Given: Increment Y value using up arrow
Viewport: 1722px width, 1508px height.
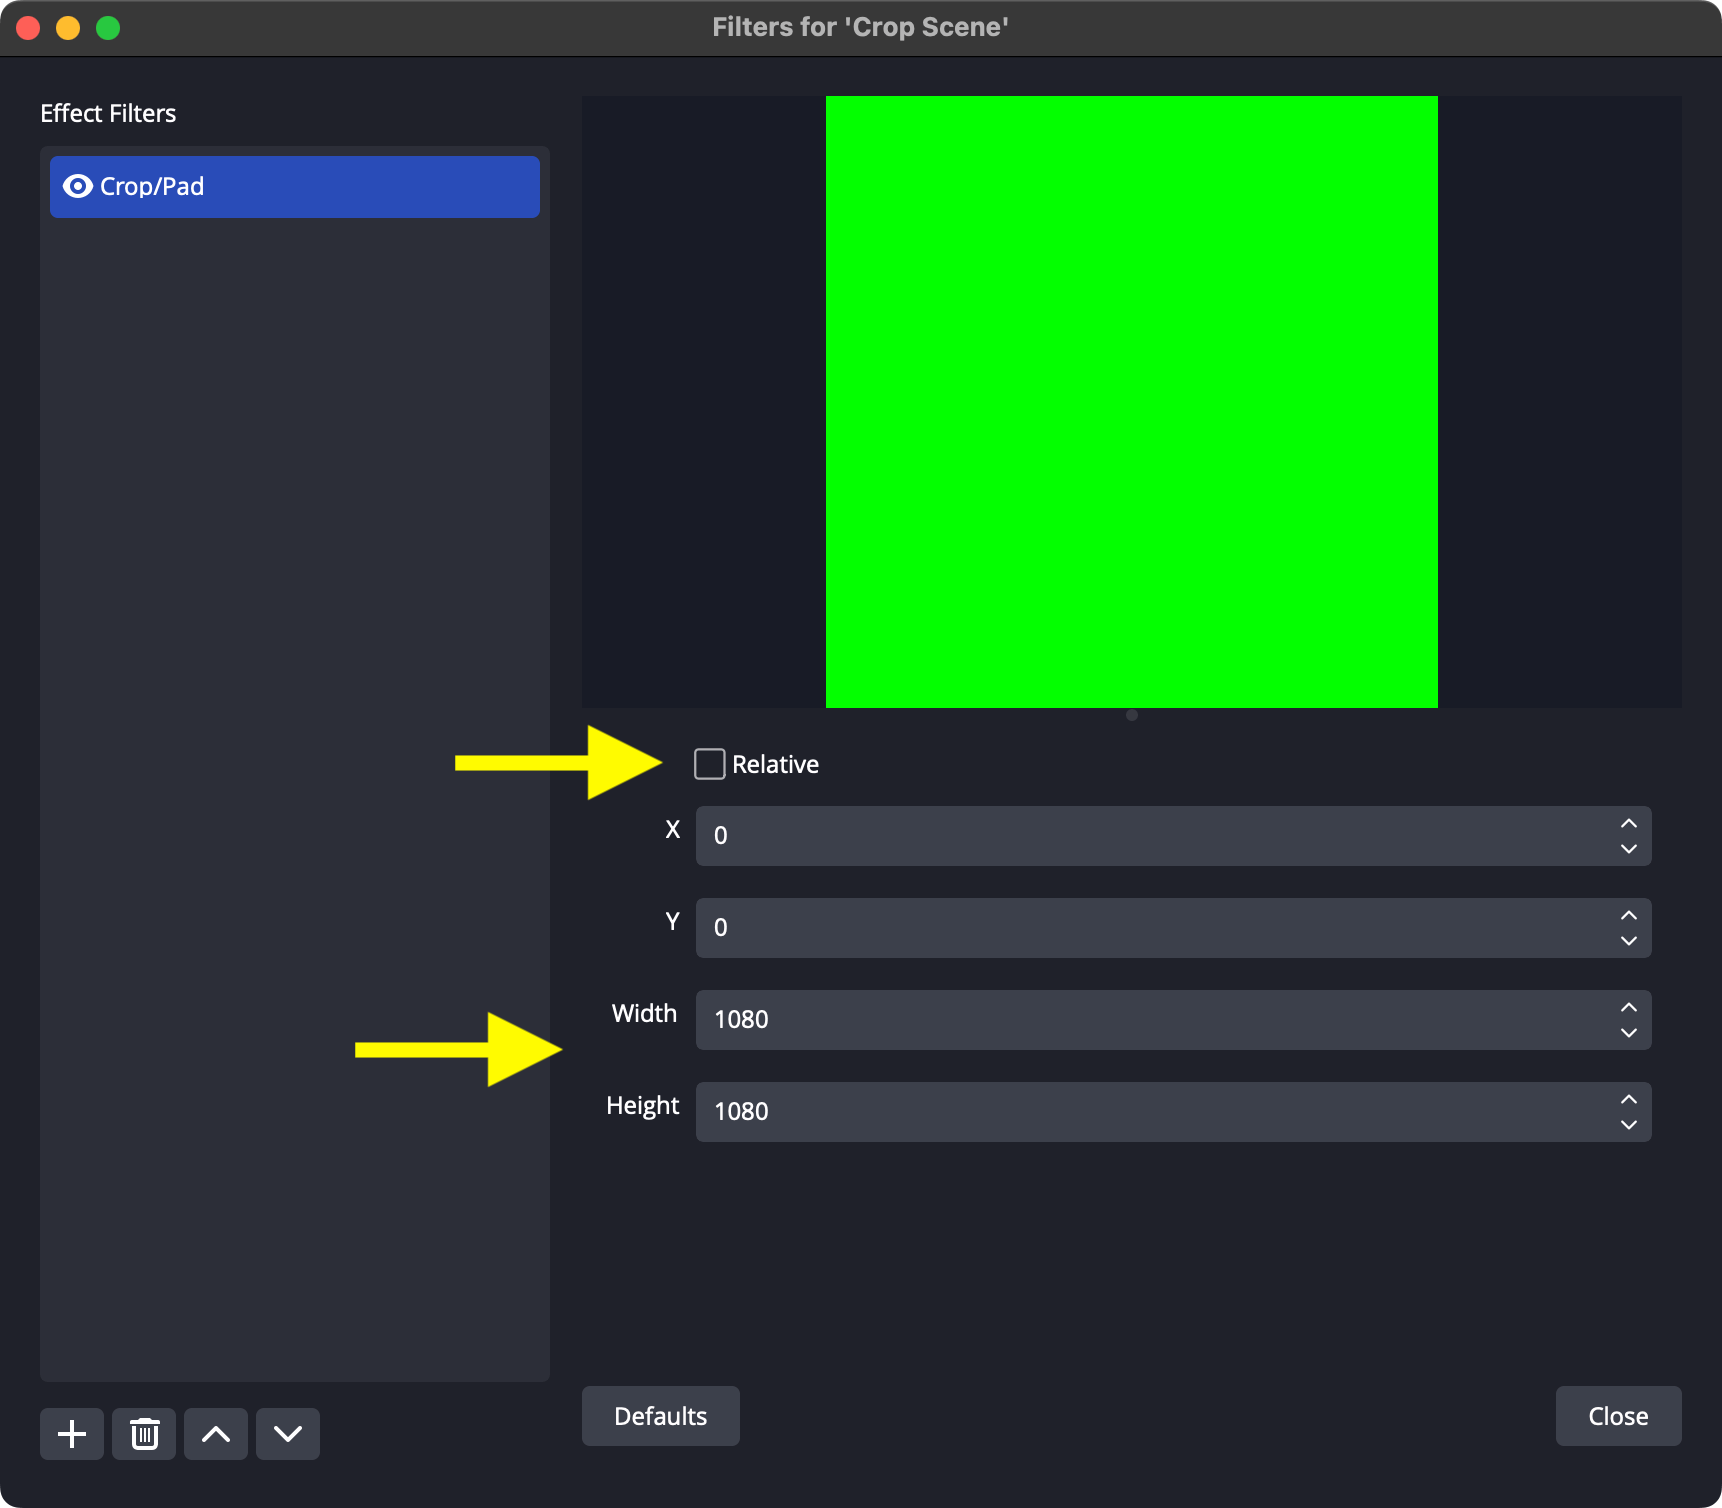Looking at the screenshot, I should (1629, 915).
